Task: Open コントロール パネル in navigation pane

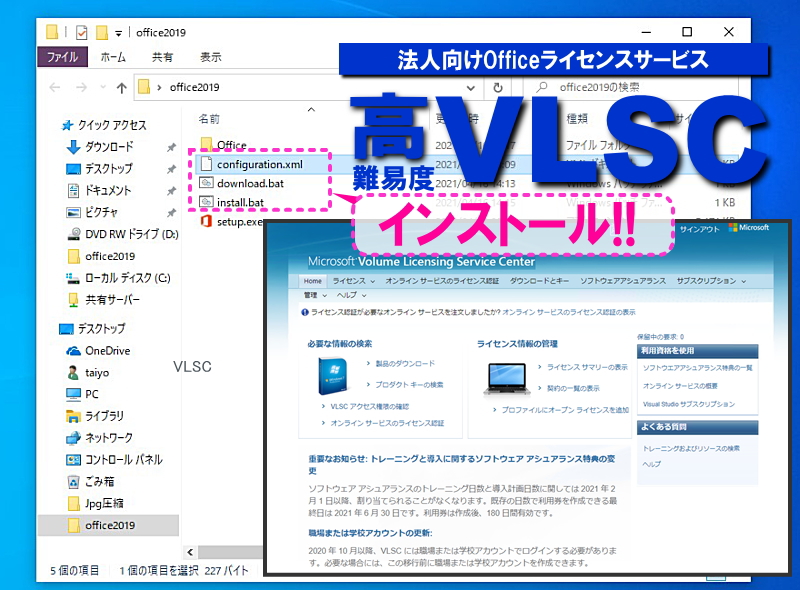Action: point(115,460)
